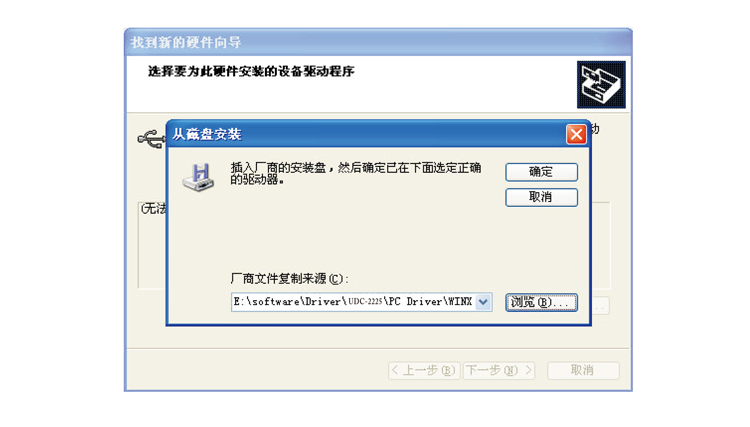The image size is (750, 427).
Task: Open the 浏览(B)... file browser
Action: tap(541, 302)
